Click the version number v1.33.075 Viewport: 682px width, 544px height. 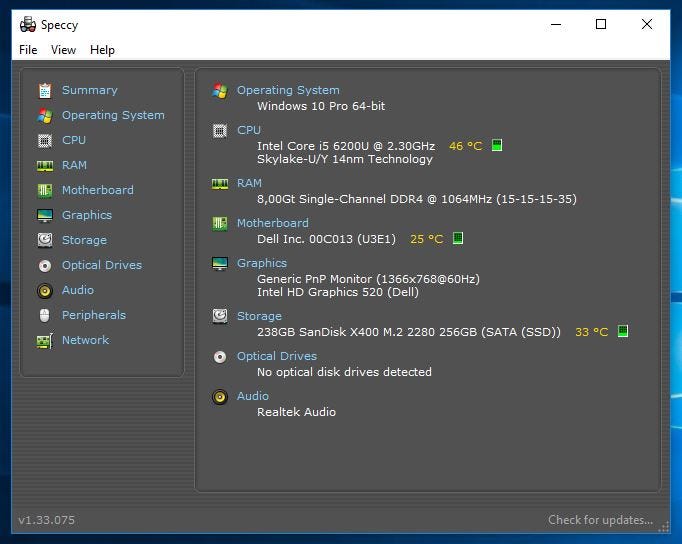[47, 520]
